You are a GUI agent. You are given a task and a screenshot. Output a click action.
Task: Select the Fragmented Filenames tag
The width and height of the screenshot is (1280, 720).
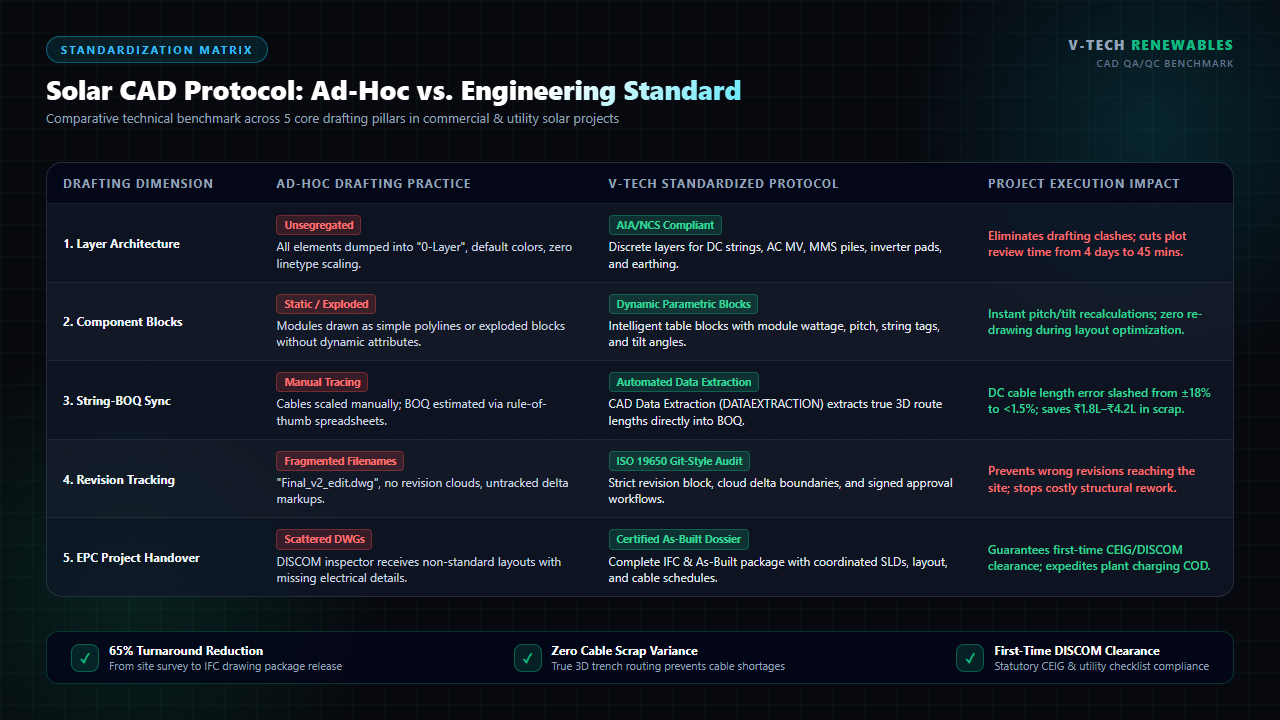point(340,461)
